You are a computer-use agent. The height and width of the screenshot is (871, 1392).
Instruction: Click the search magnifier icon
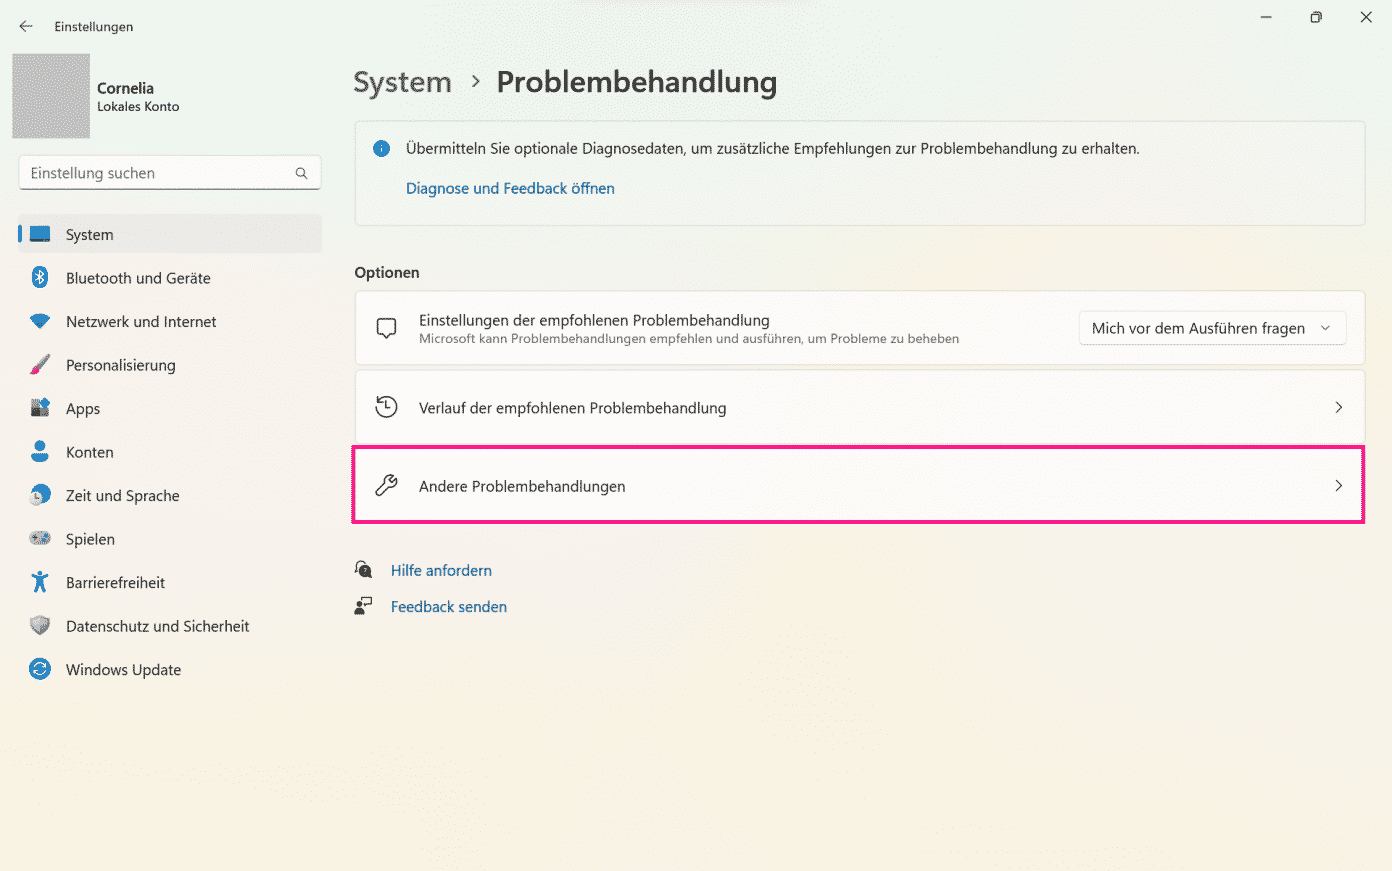301,173
